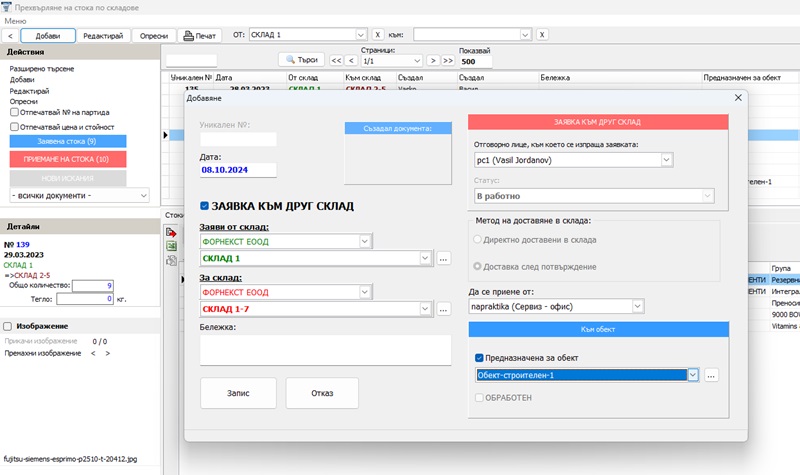This screenshot has height=475, width=800.
Task: Click the Показвай 500 field
Action: pyautogui.click(x=475, y=62)
